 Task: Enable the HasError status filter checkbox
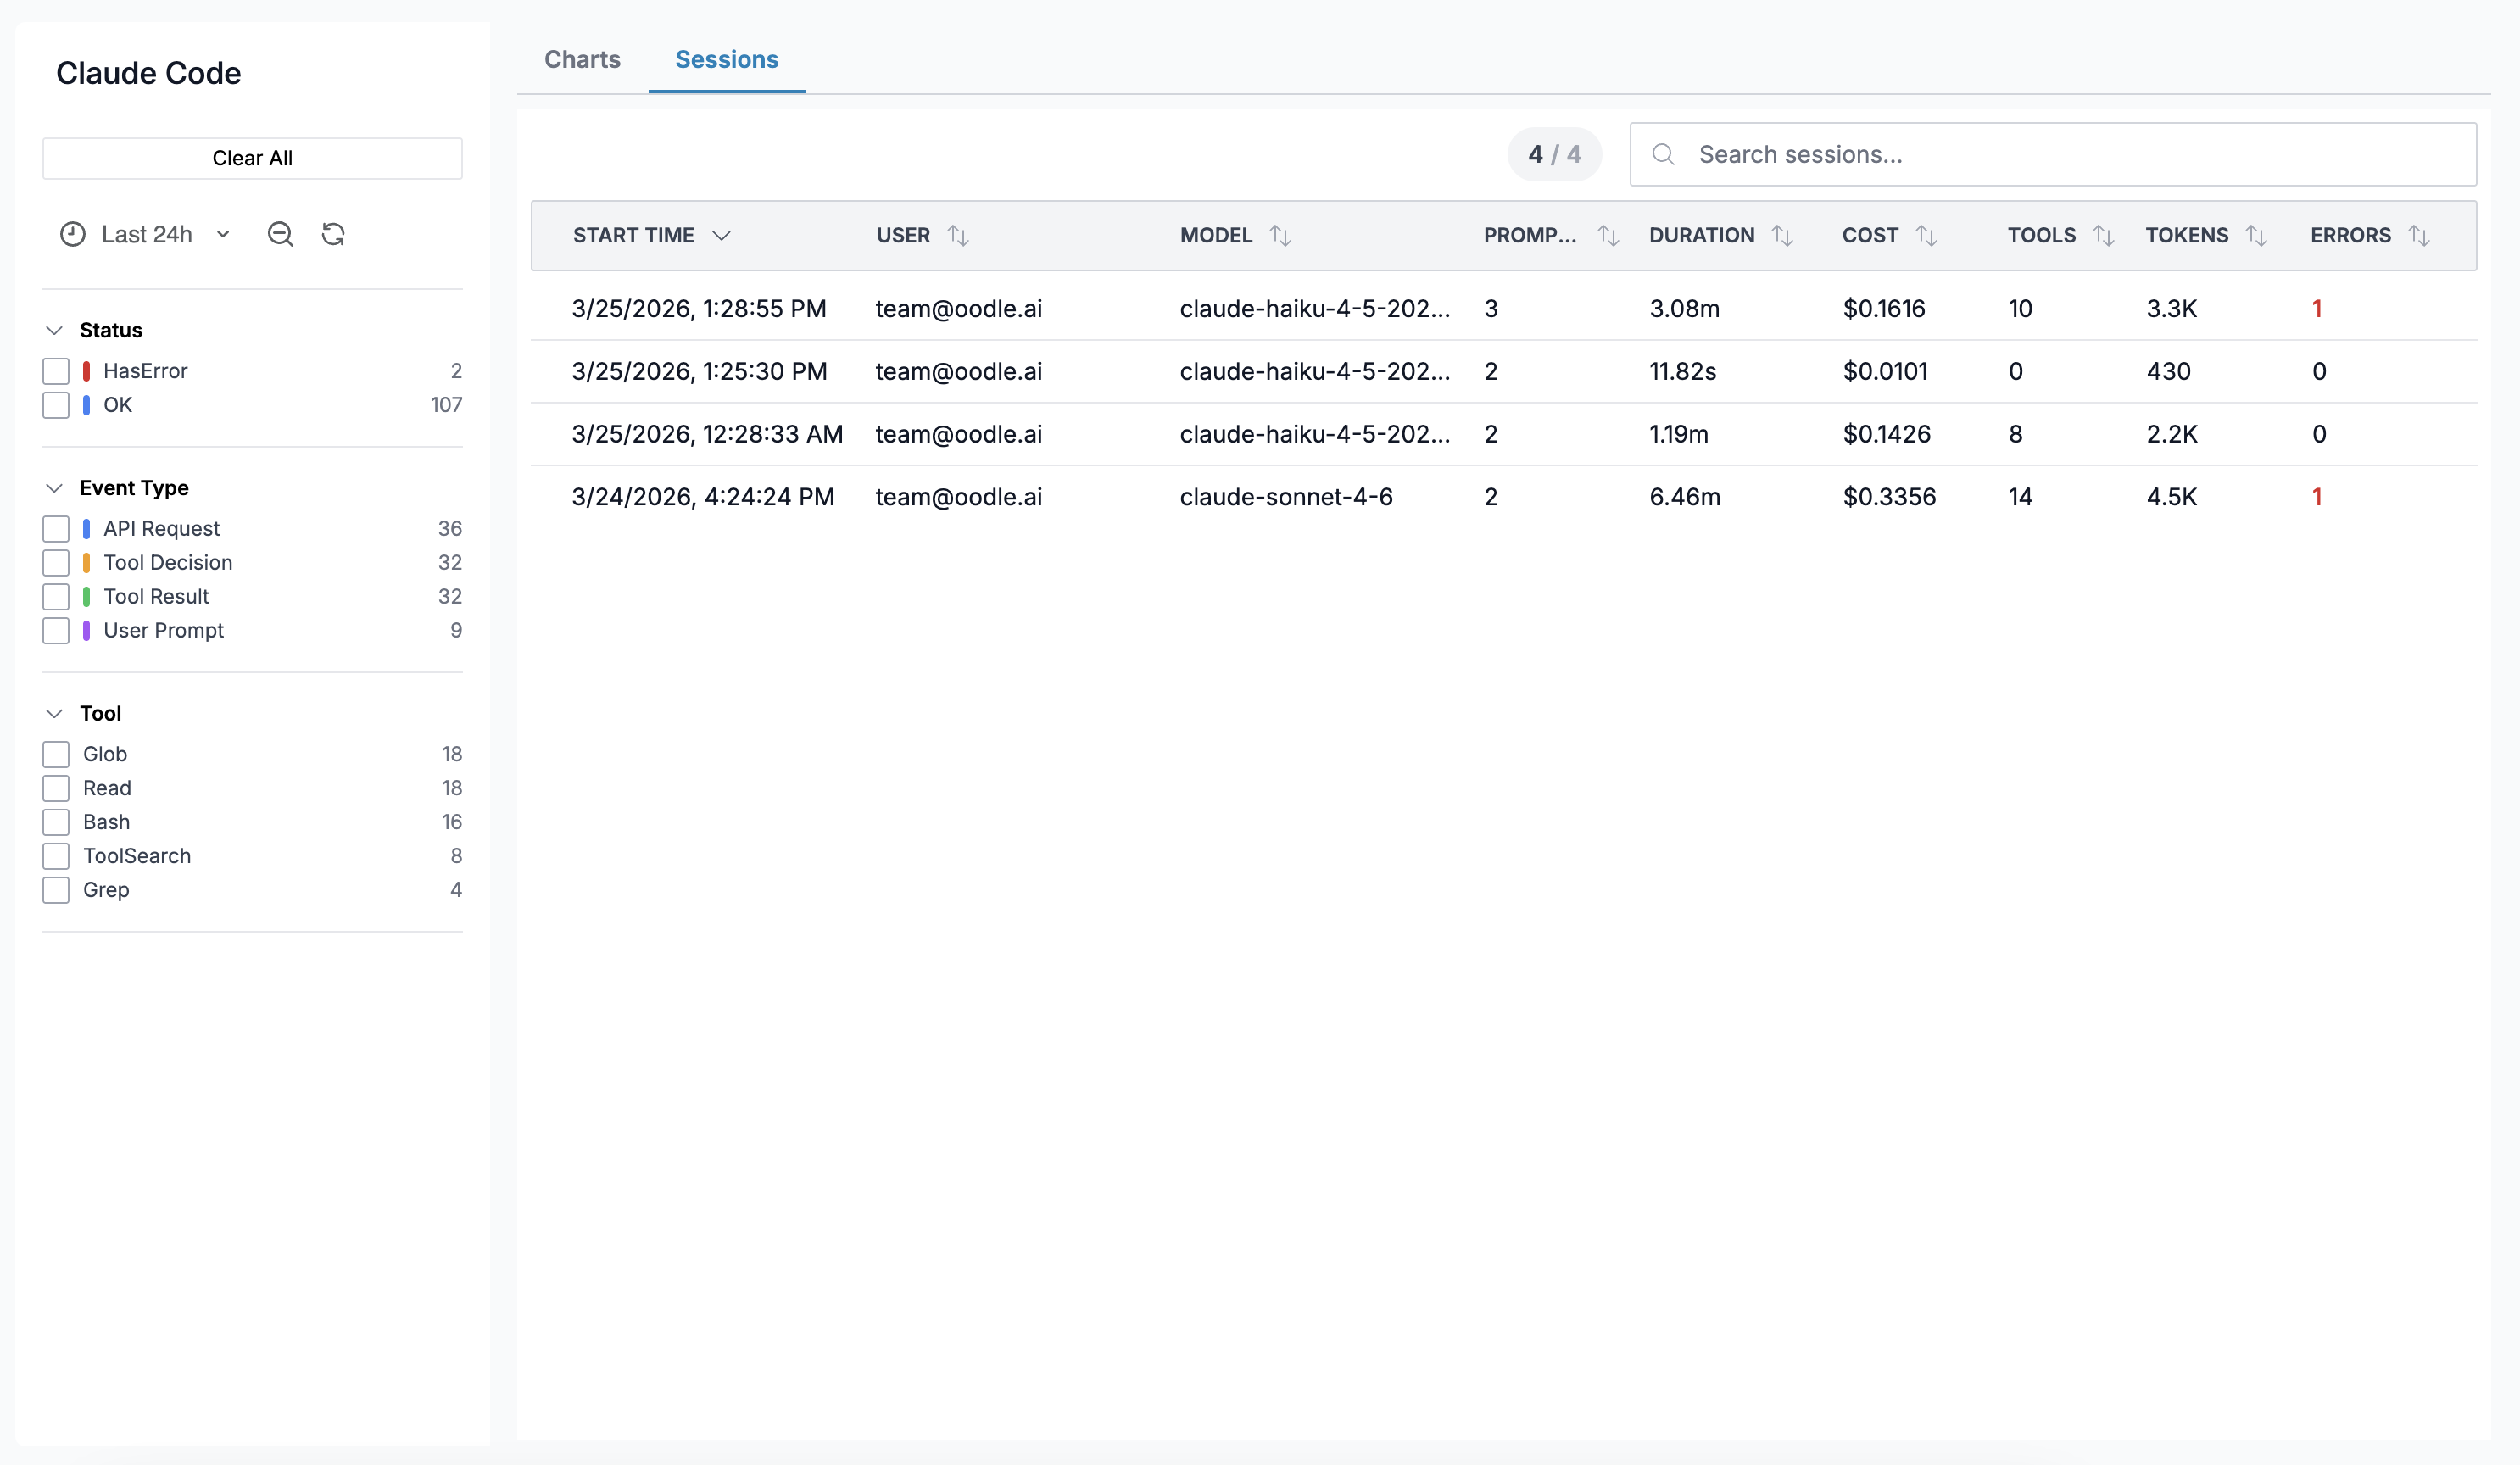coord(56,371)
